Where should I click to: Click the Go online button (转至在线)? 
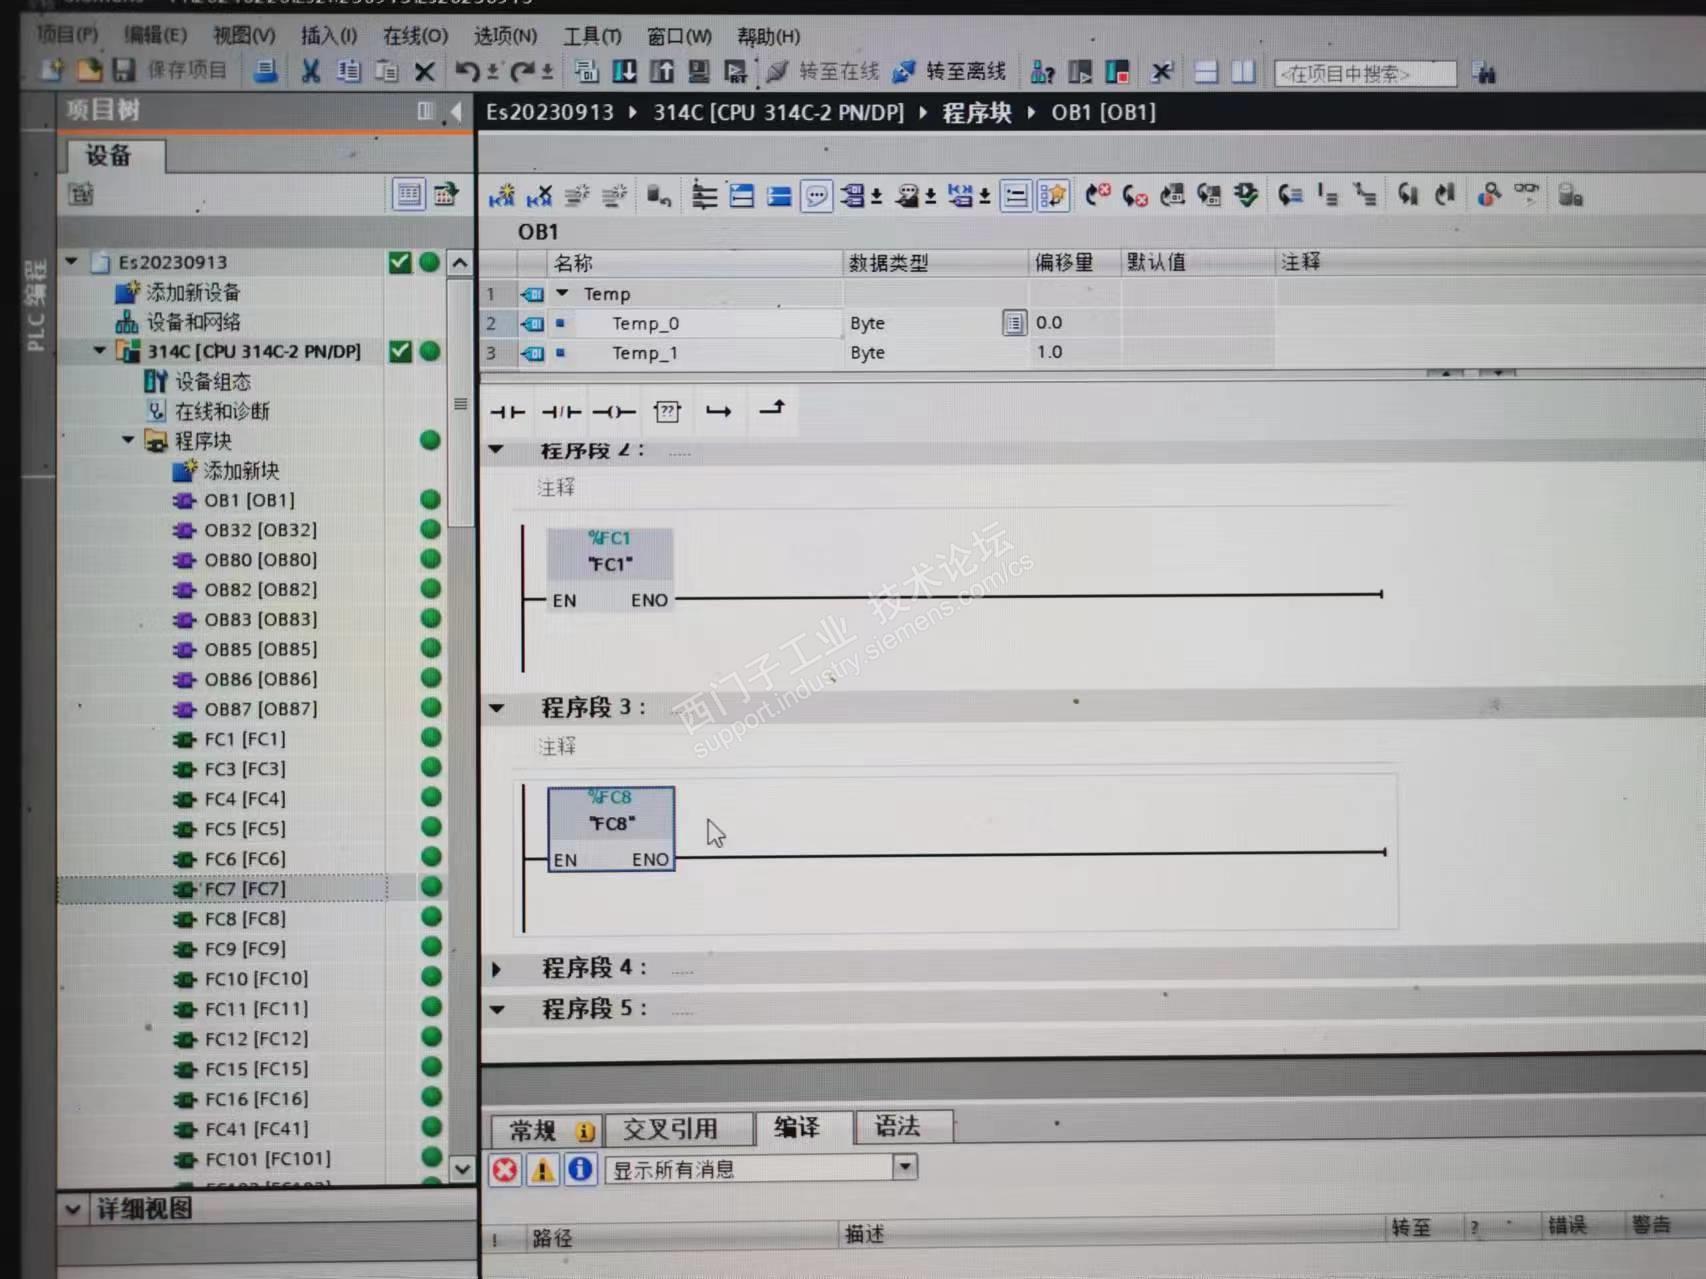tap(823, 71)
